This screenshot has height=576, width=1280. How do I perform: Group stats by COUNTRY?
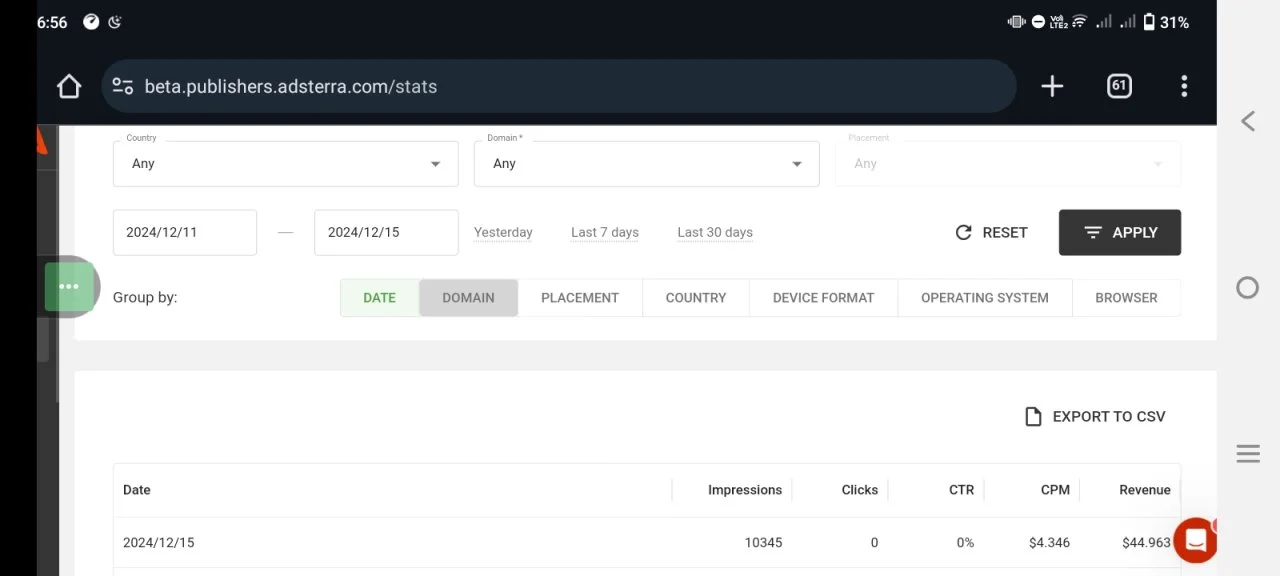pyautogui.click(x=696, y=298)
